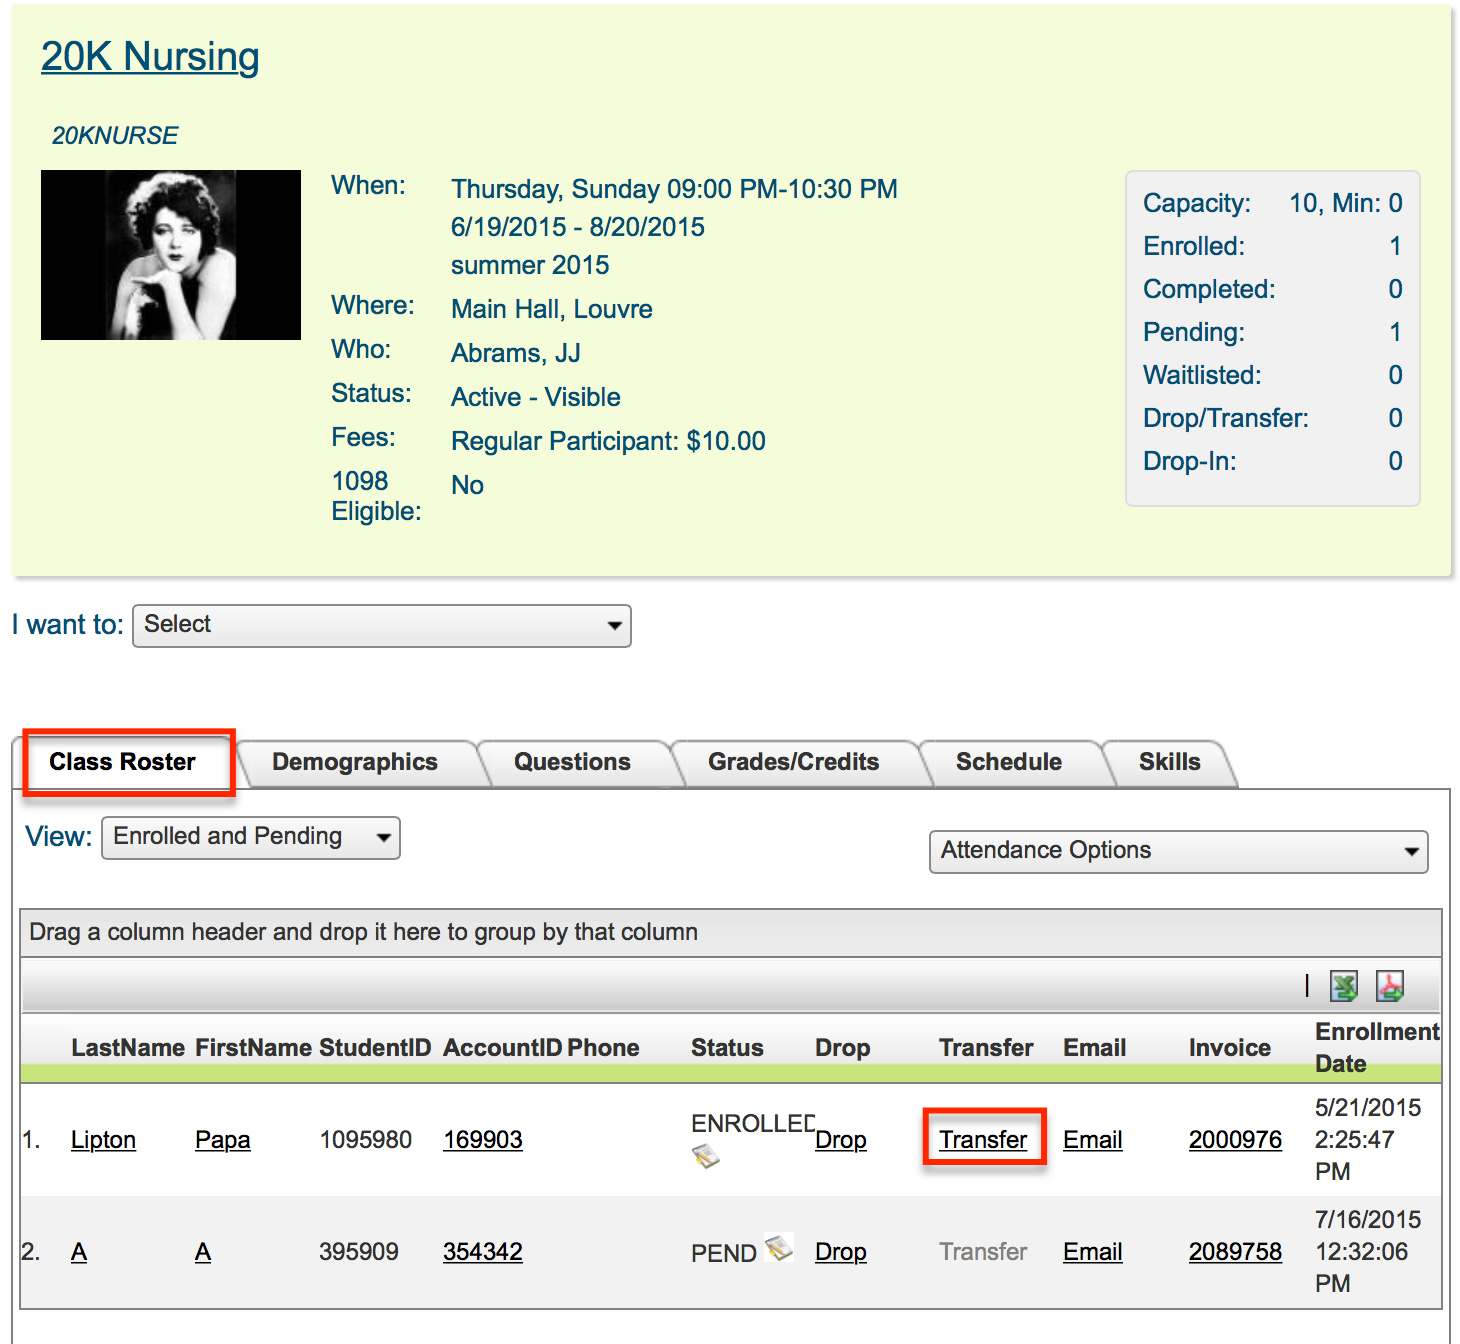
Task: Click Transfer link for Papa Lipton
Action: [x=983, y=1140]
